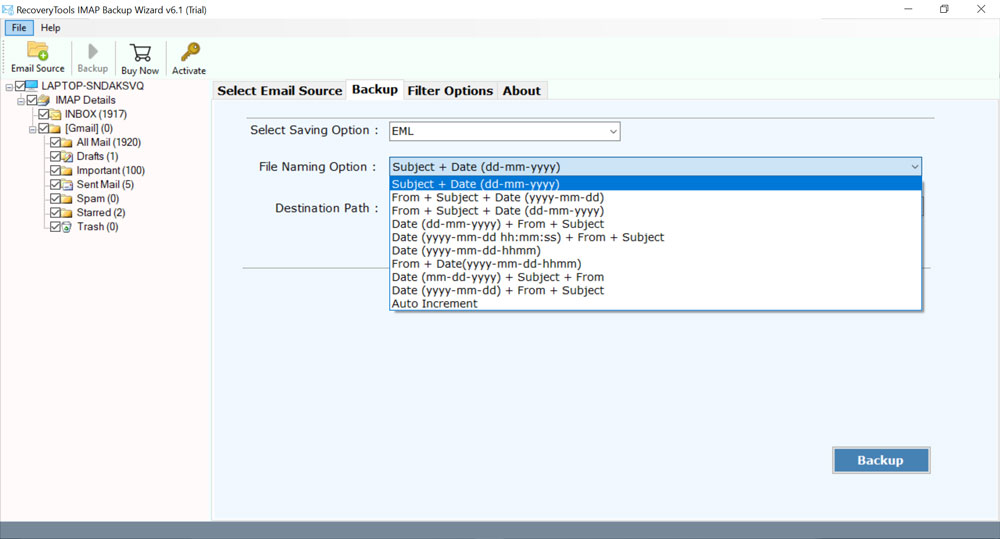Uncheck the Drafts (1) checkbox

[x=55, y=156]
